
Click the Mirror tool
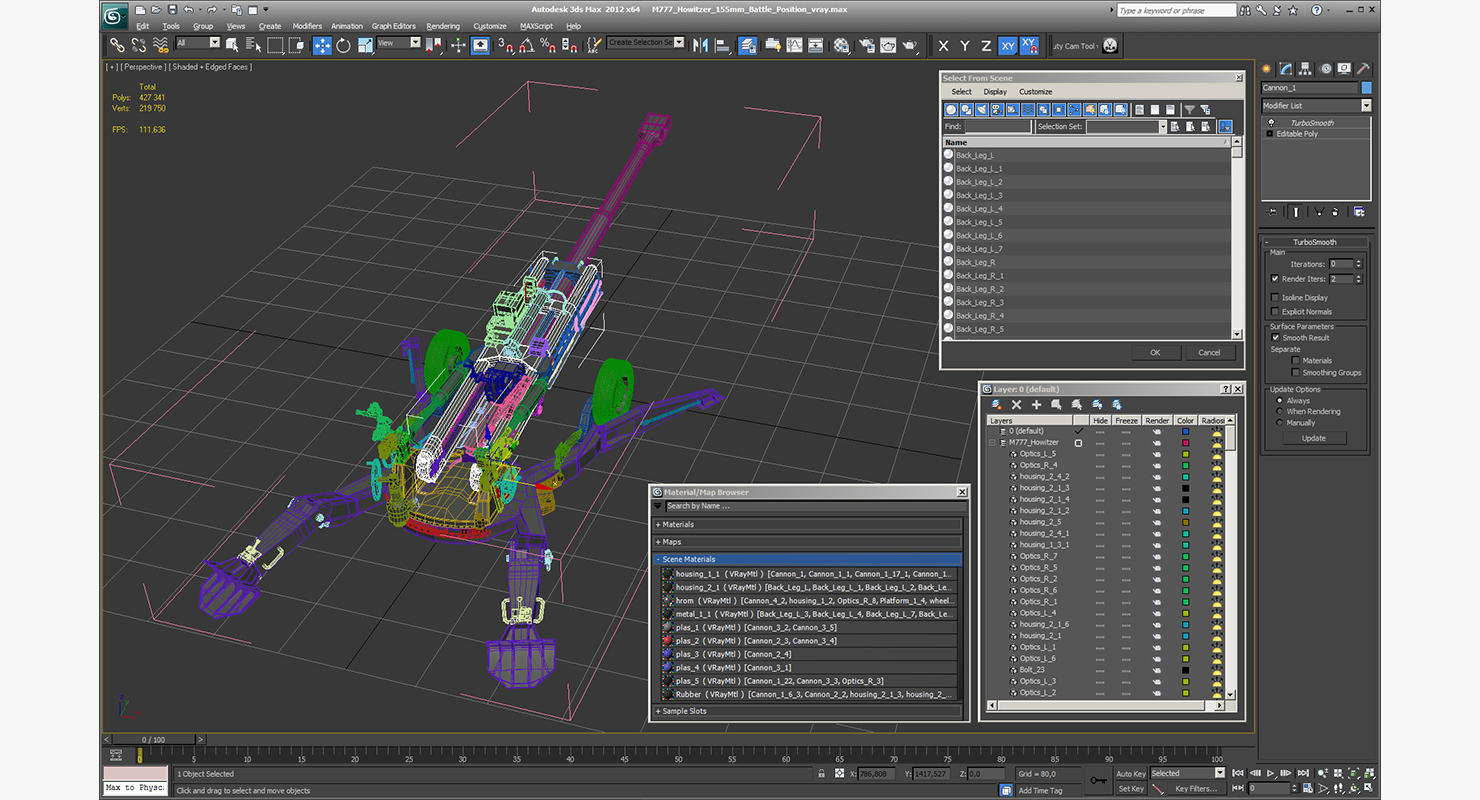click(700, 45)
